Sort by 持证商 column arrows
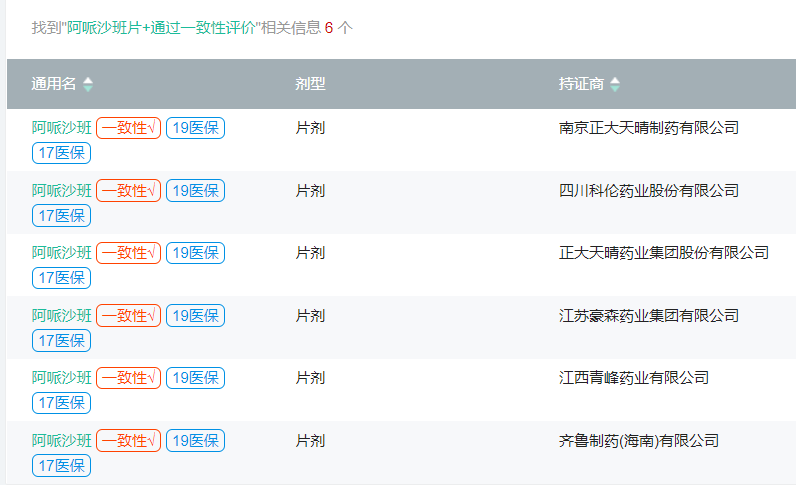This screenshot has height=485, width=796. pyautogui.click(x=615, y=84)
